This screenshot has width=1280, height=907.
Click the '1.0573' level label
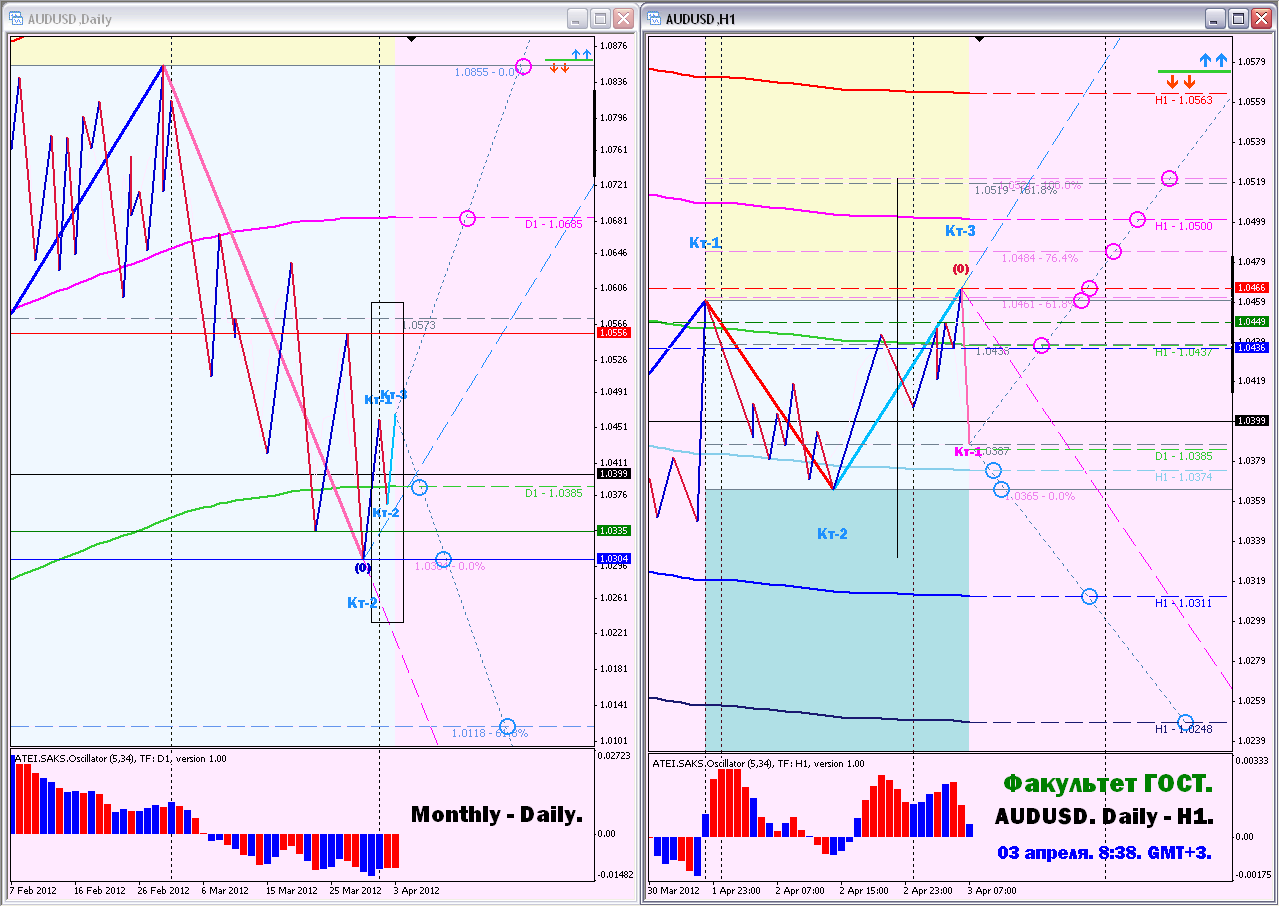420,325
